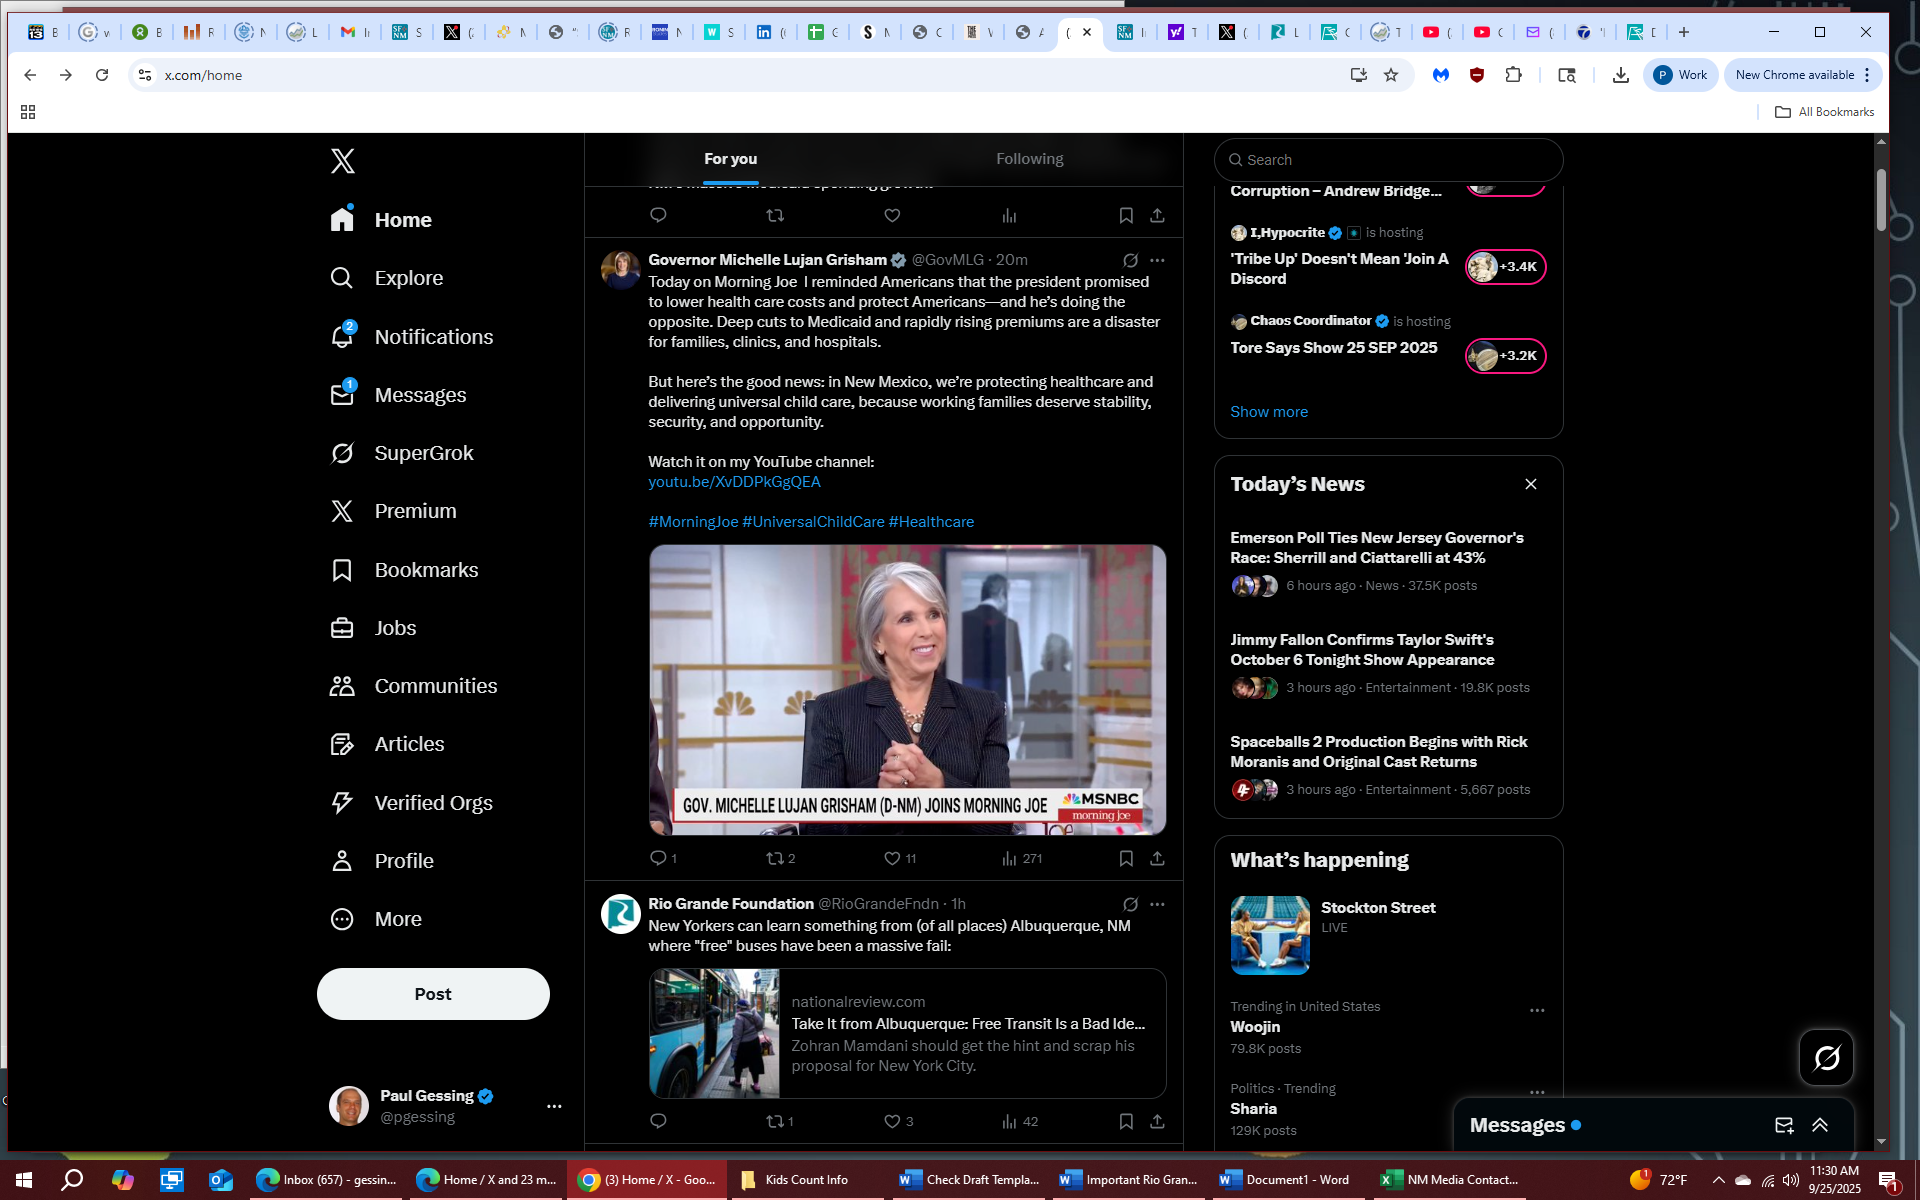This screenshot has height=1200, width=1920.
Task: Open youtu.be/XvDDPkGgQEA link
Action: tap(734, 482)
